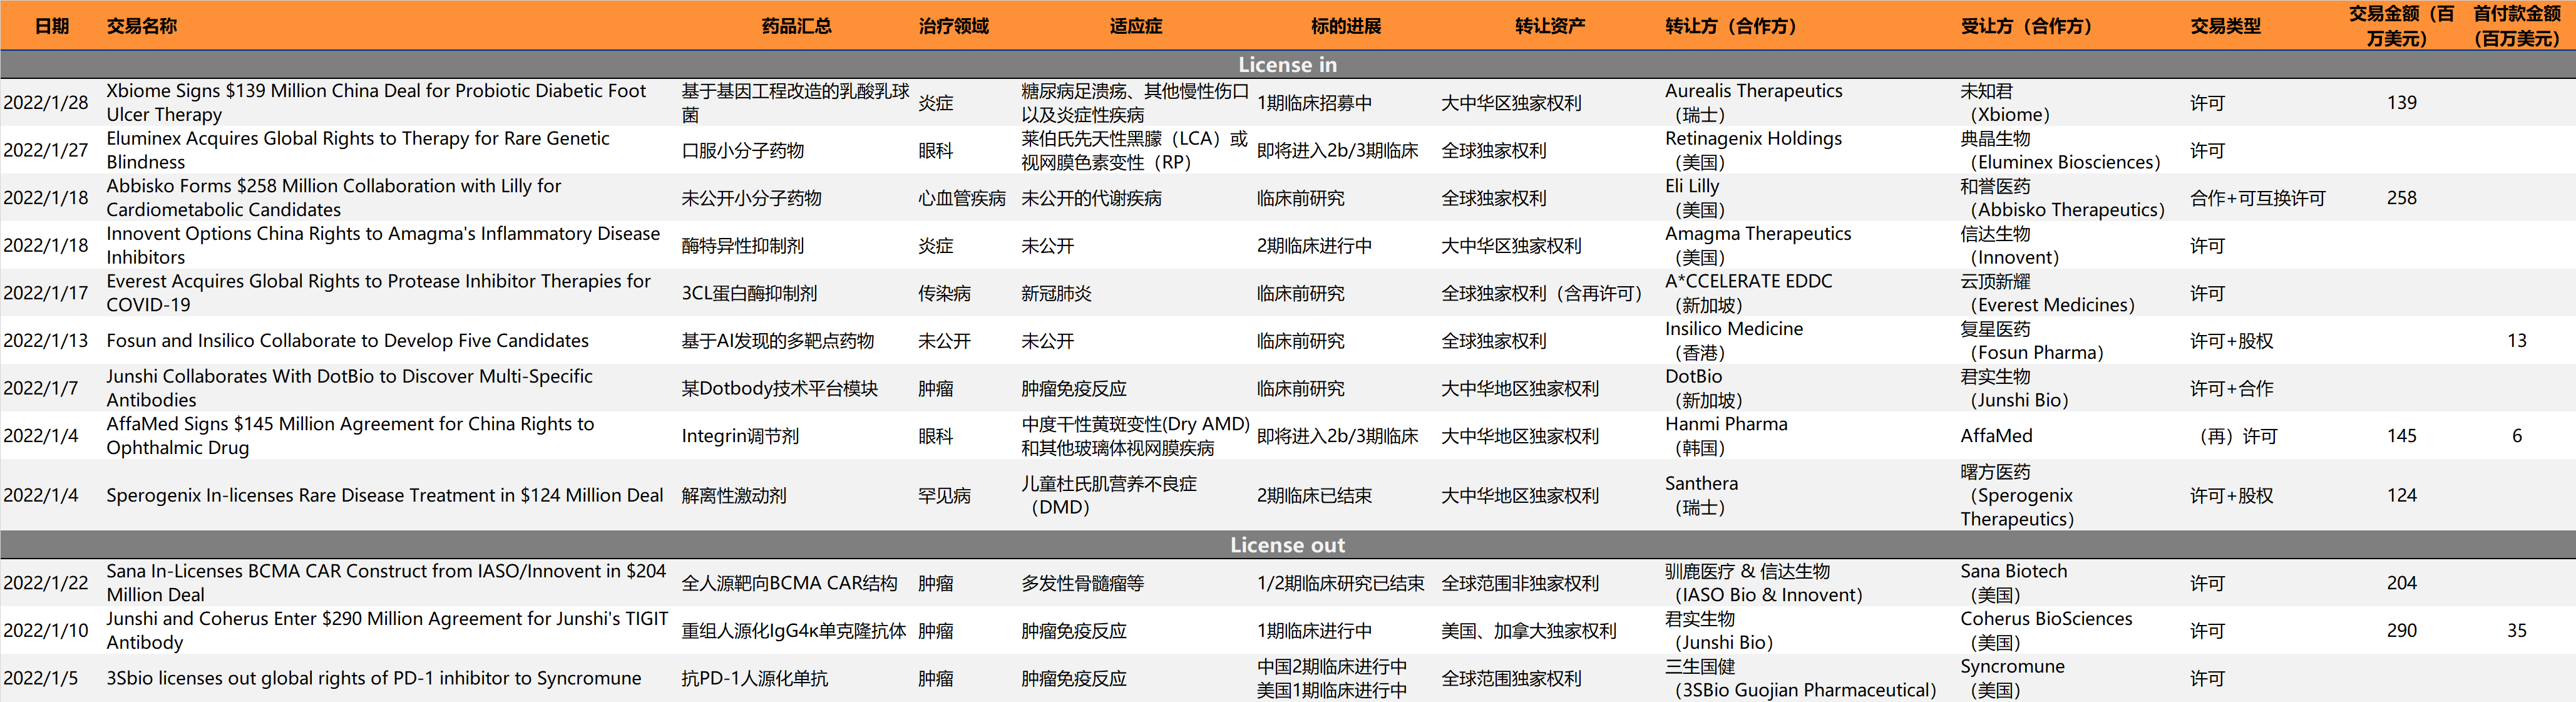Select the 3CL蛋白酶抑制剂 drug cell
The height and width of the screenshot is (702, 2576).
749,293
